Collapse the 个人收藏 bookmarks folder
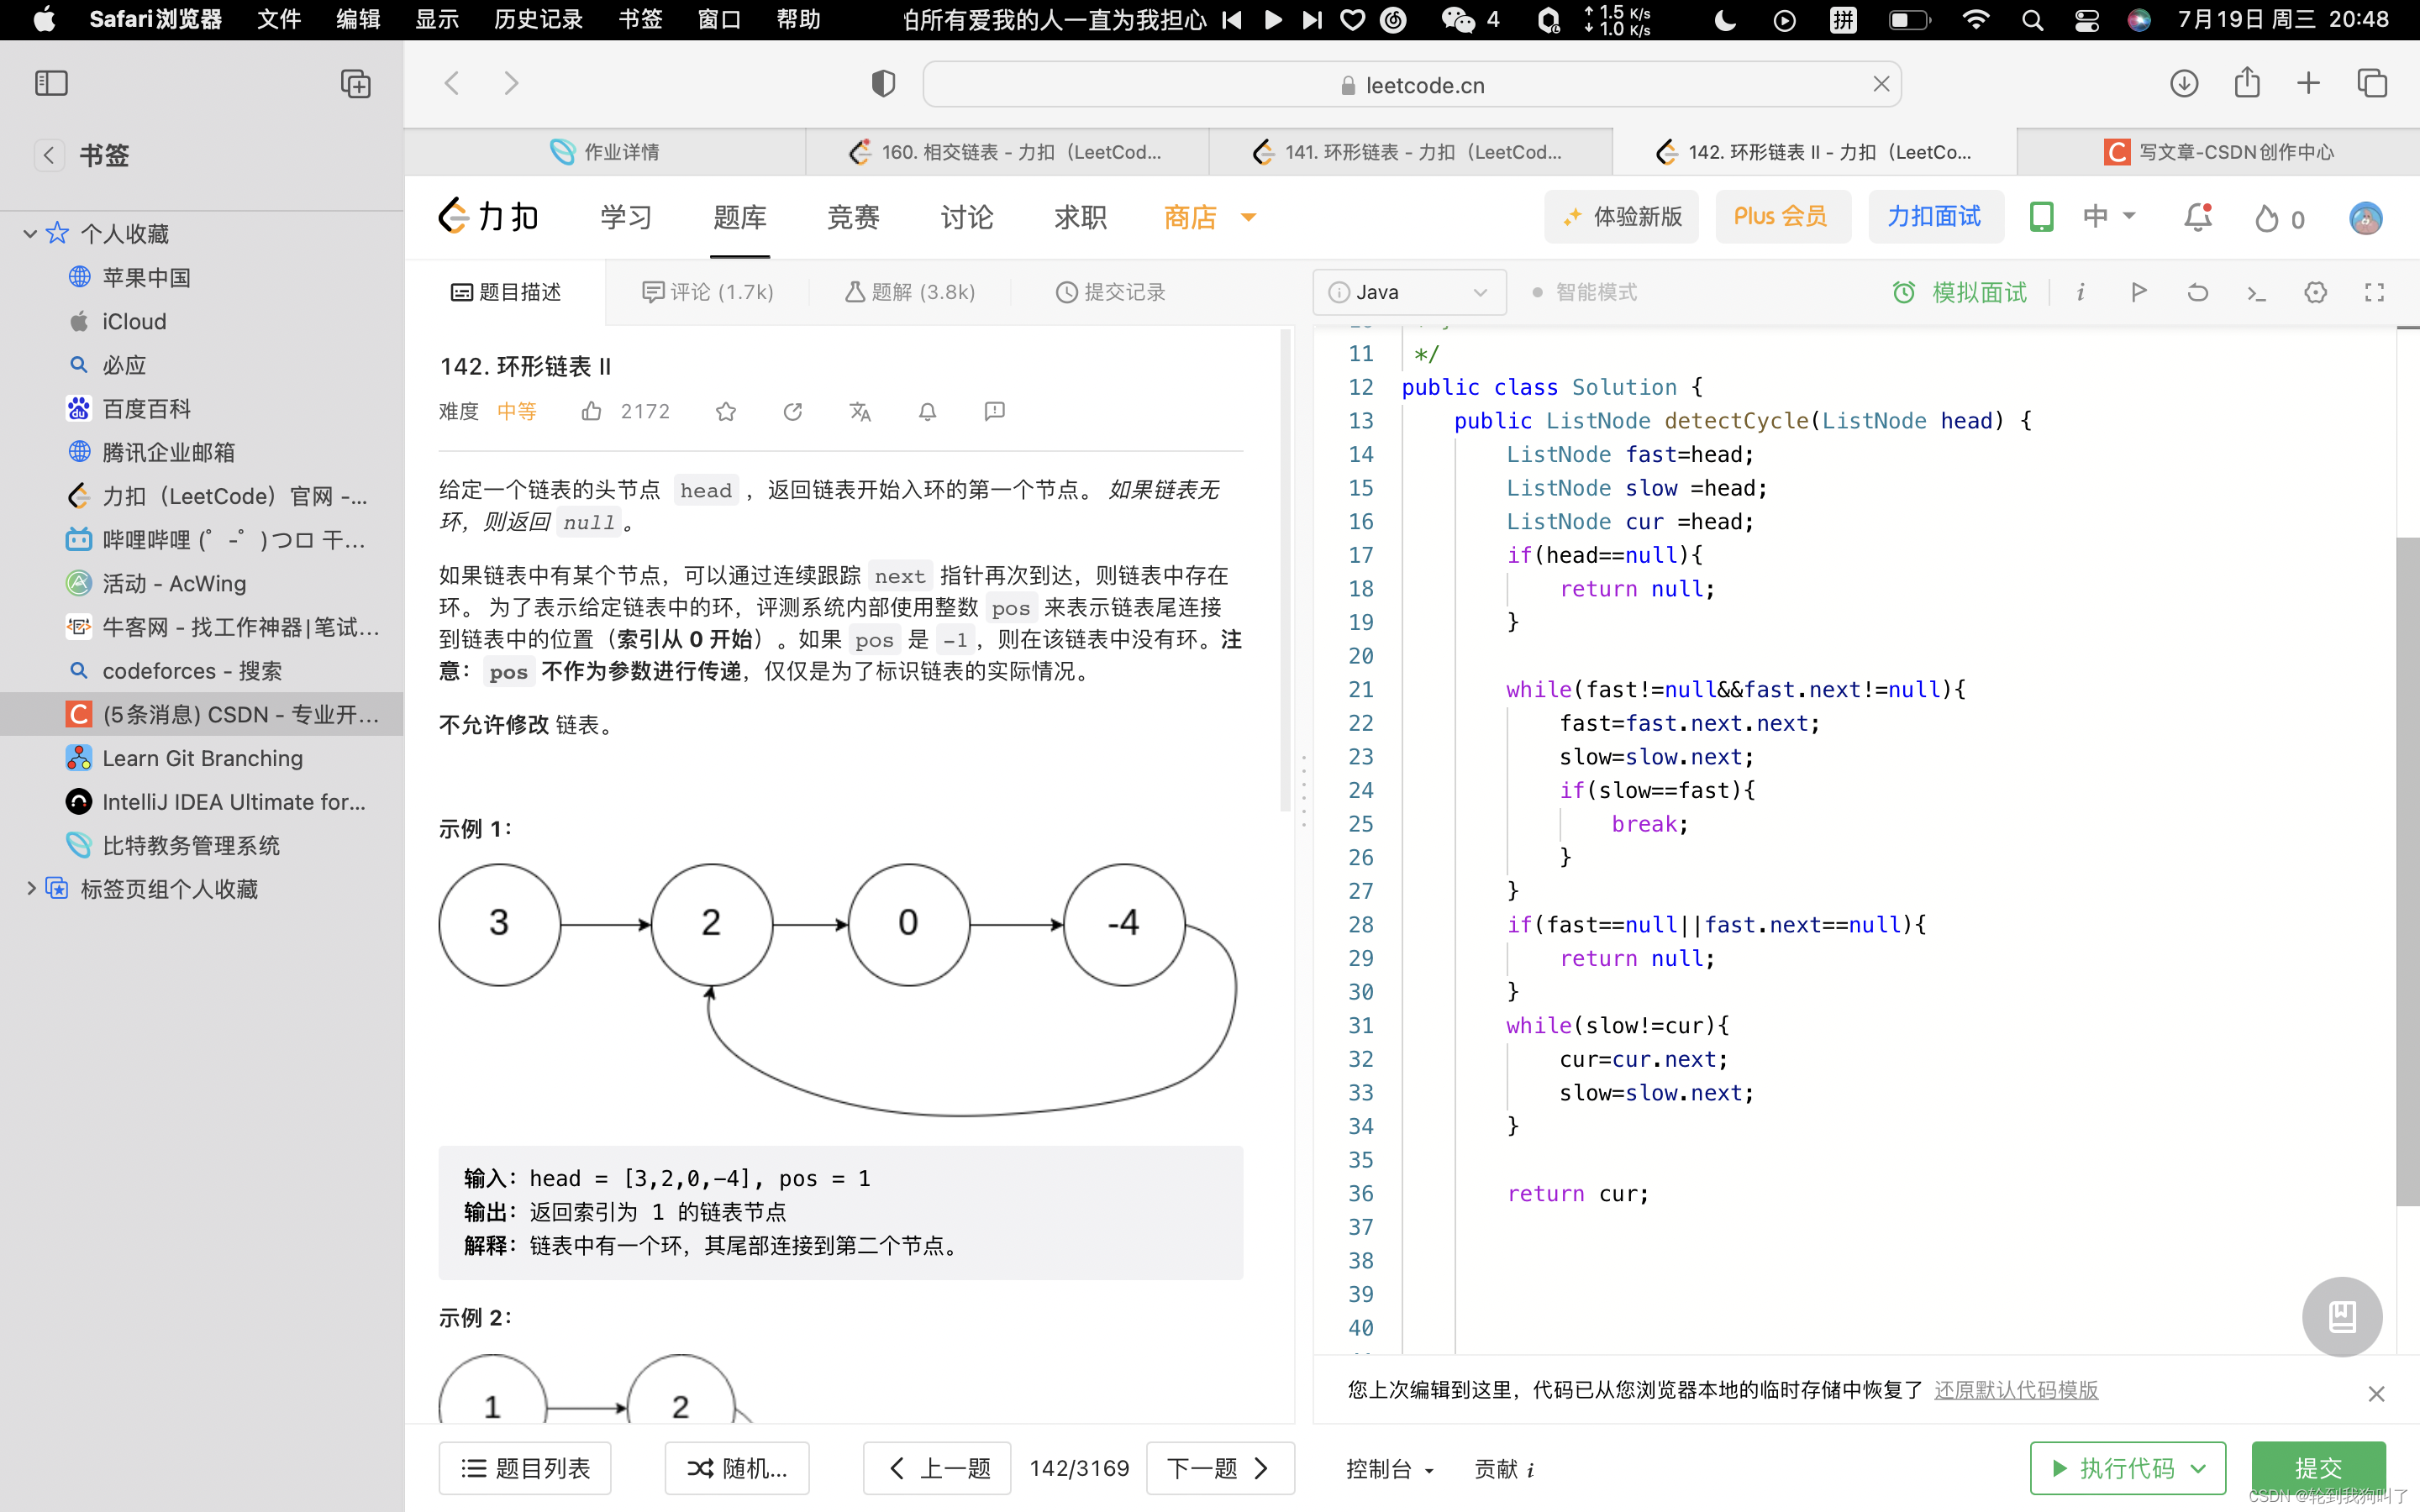 click(30, 234)
